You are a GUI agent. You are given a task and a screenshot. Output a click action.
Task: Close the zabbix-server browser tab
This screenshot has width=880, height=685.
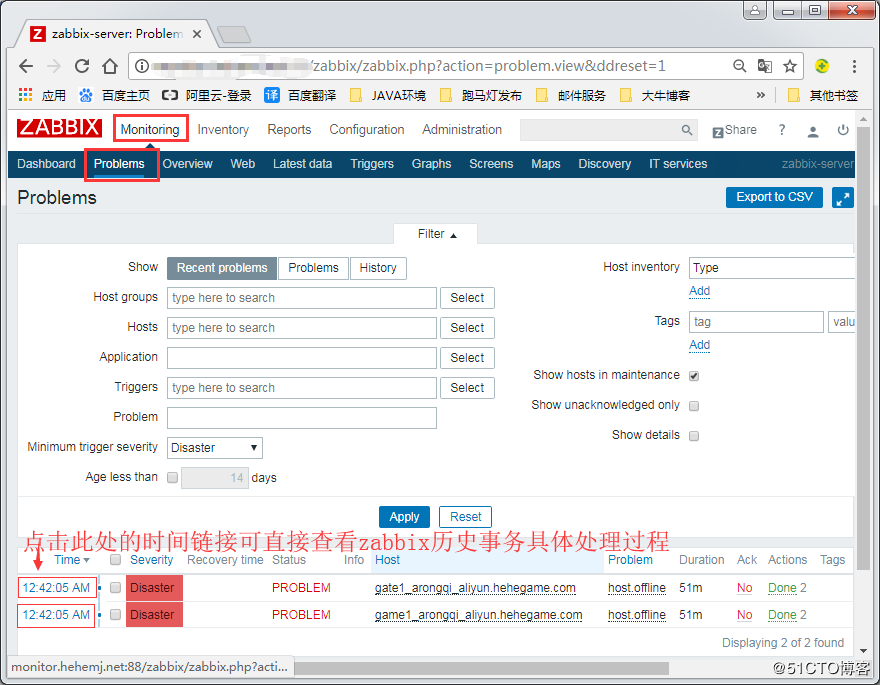197,34
